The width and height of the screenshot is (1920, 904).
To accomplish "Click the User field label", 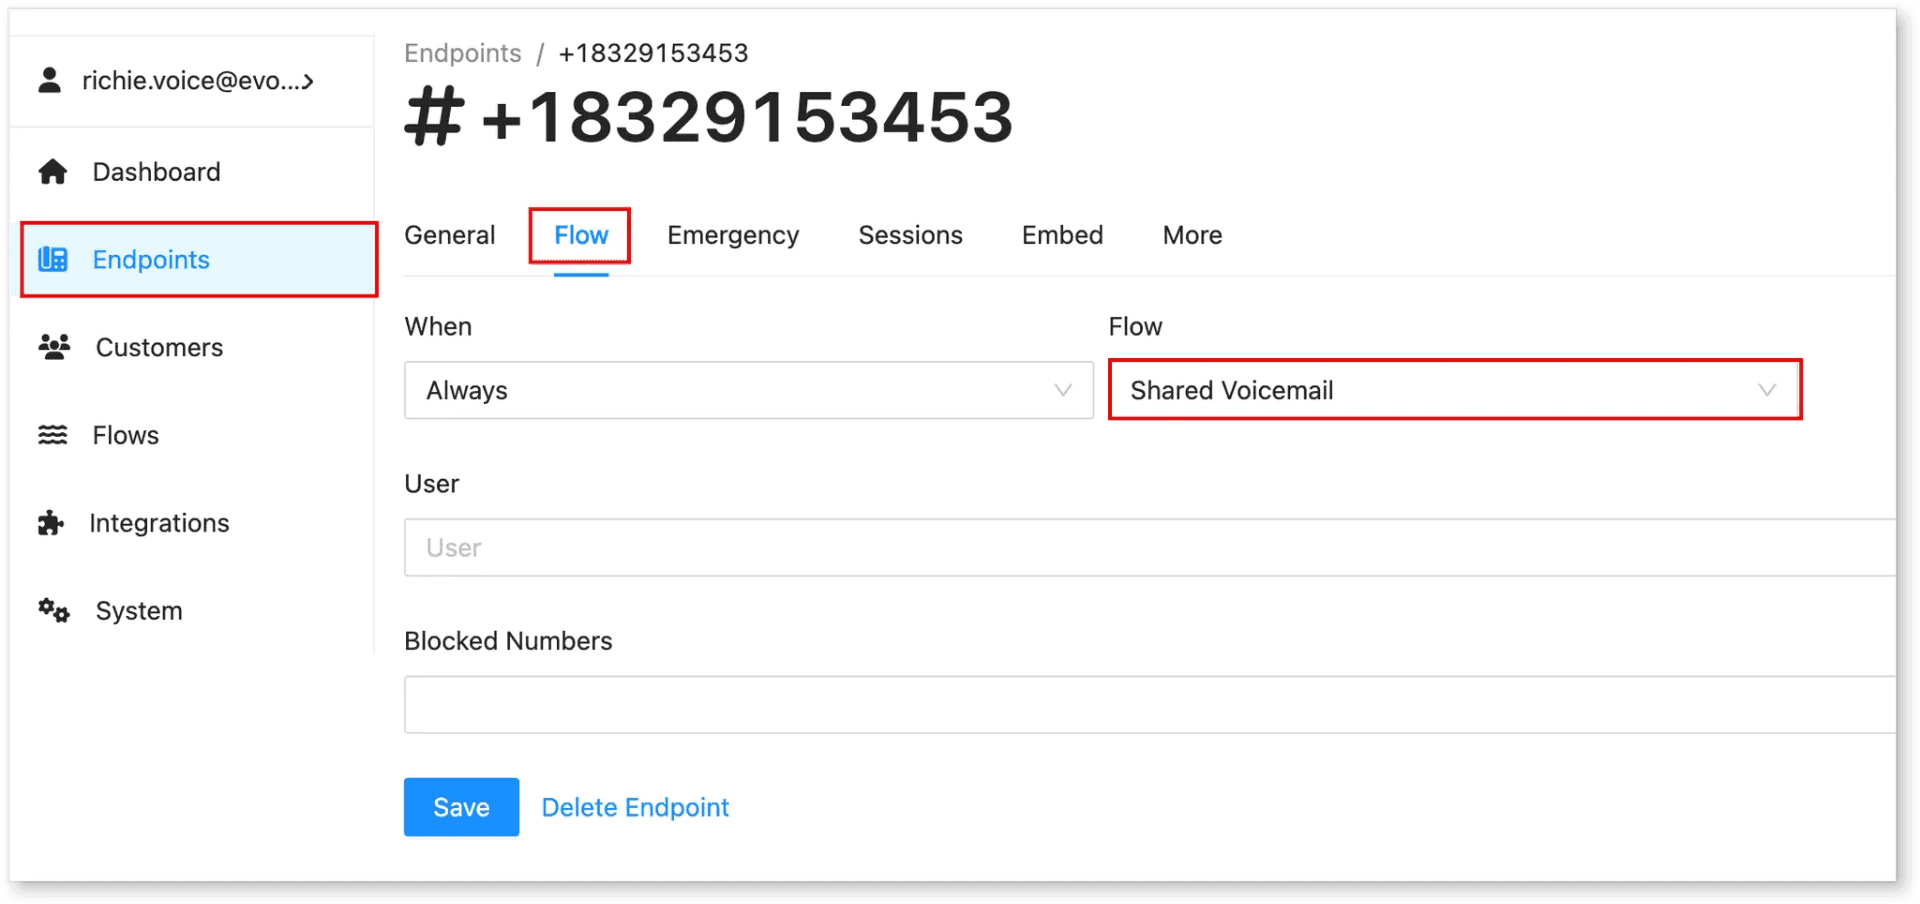I will click(x=432, y=484).
